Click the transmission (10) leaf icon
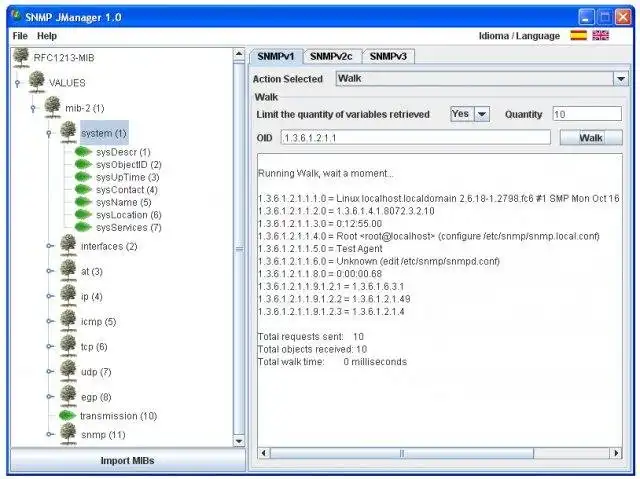The height and width of the screenshot is (479, 640). pos(67,416)
